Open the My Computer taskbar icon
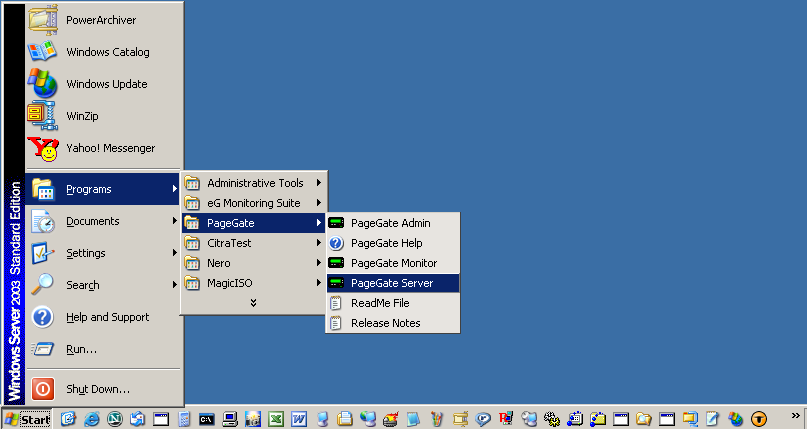The image size is (807, 429). tap(230, 419)
